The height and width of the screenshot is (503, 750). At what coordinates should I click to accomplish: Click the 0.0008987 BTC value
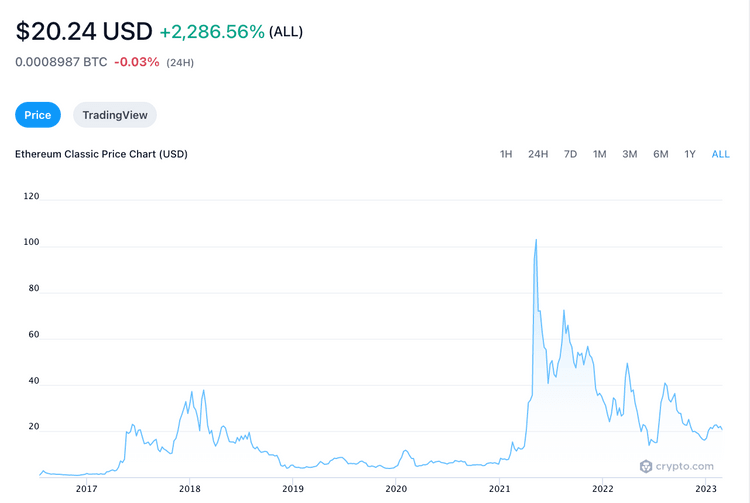[x=61, y=62]
